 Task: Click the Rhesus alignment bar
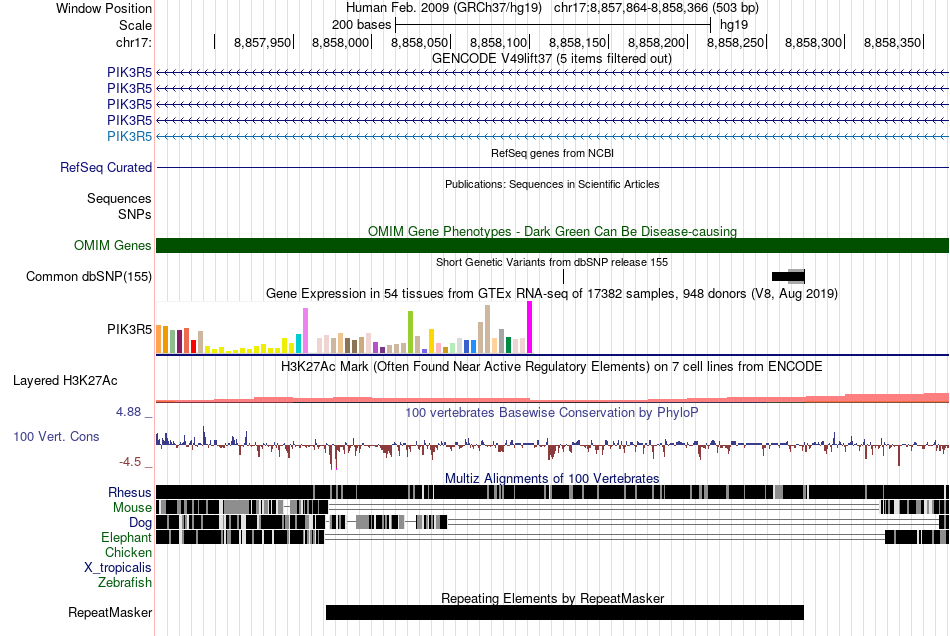pos(553,492)
